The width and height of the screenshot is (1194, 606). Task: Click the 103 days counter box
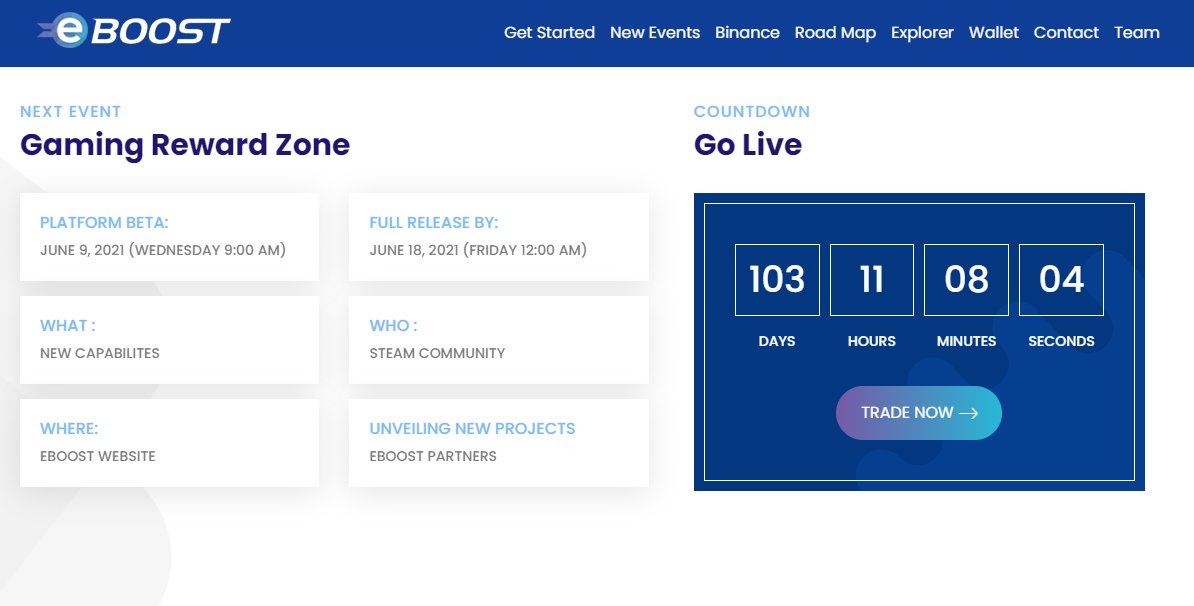[x=777, y=279]
